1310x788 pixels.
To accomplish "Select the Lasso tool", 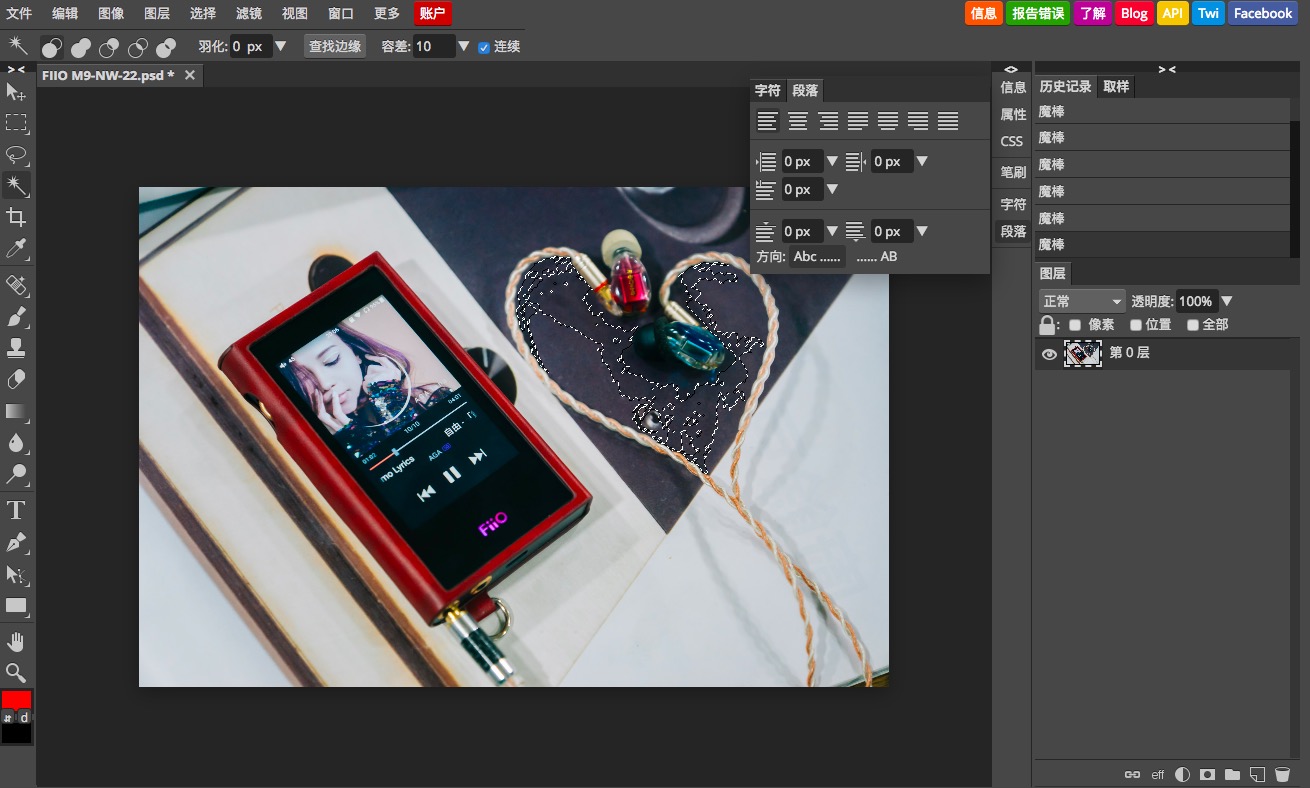I will click(x=16, y=154).
